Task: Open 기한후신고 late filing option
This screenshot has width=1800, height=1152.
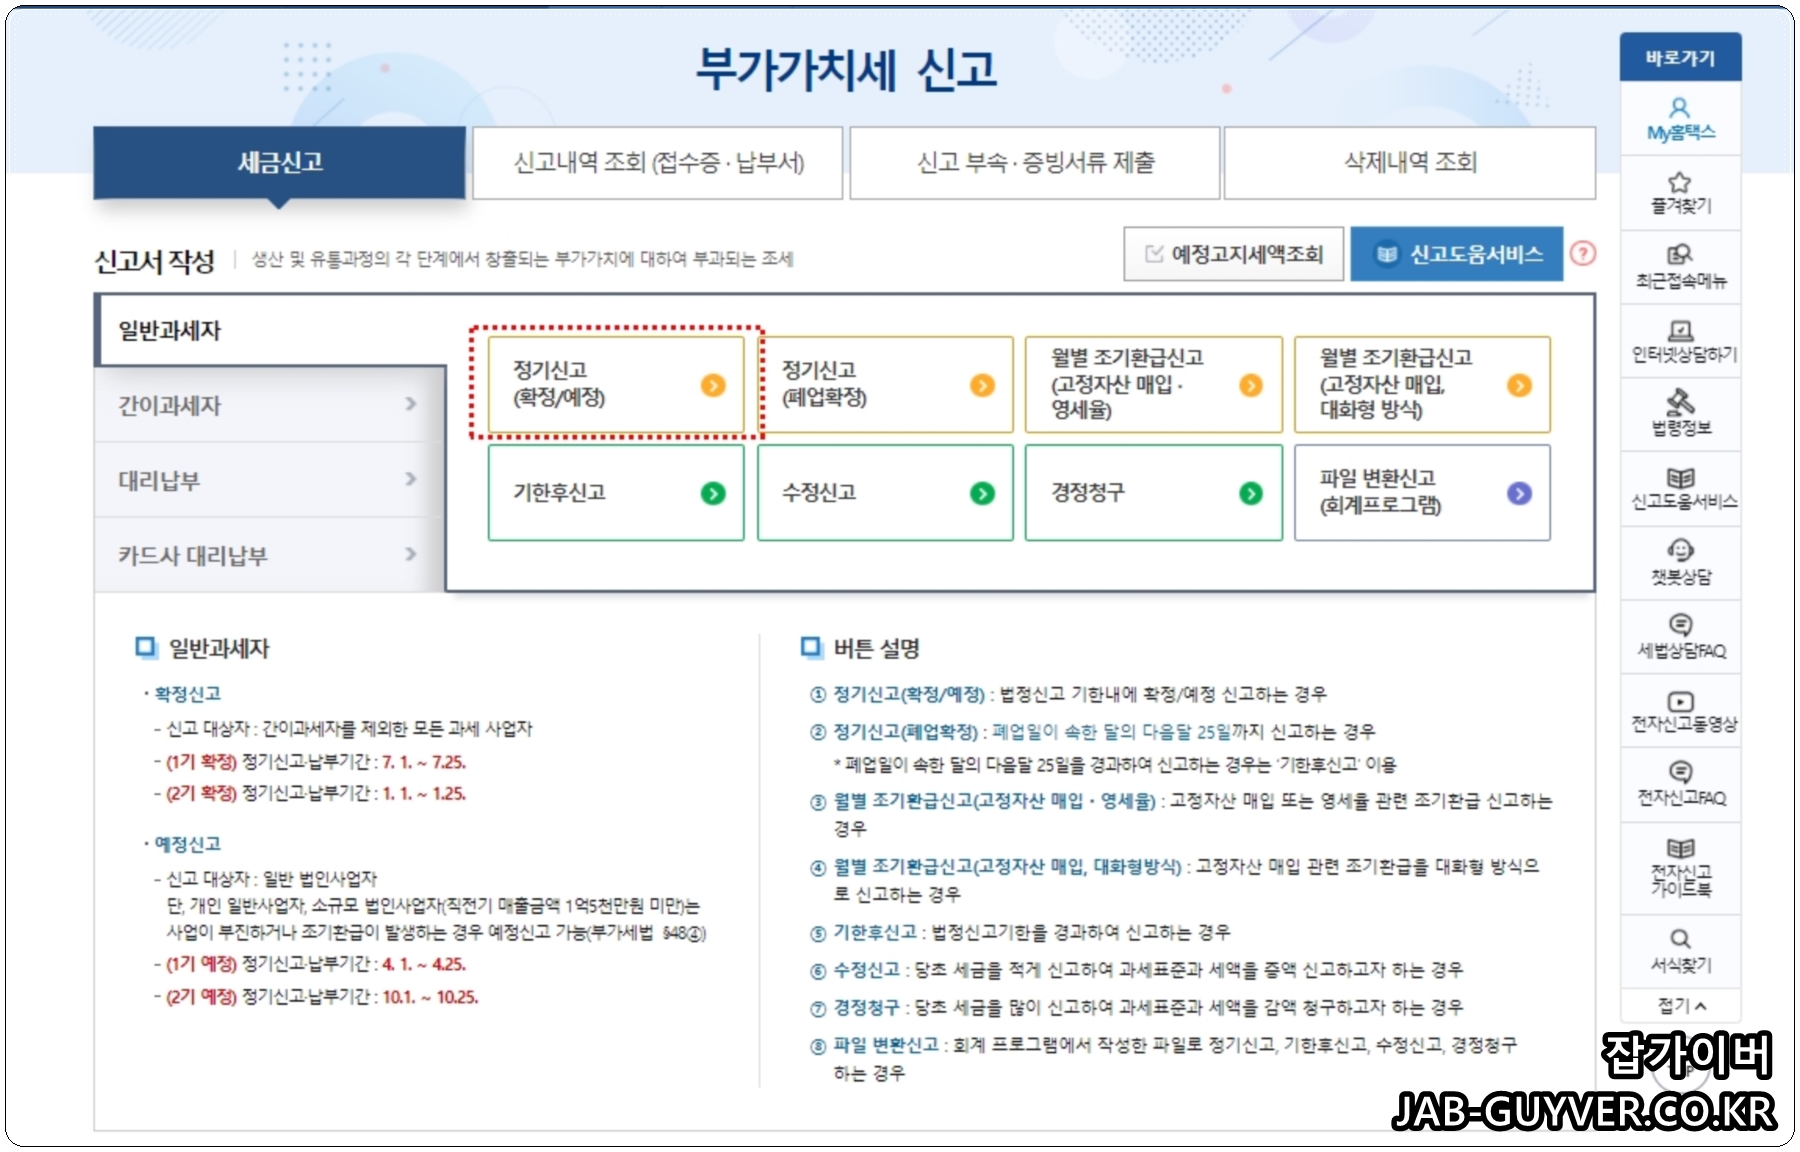Action: (615, 492)
